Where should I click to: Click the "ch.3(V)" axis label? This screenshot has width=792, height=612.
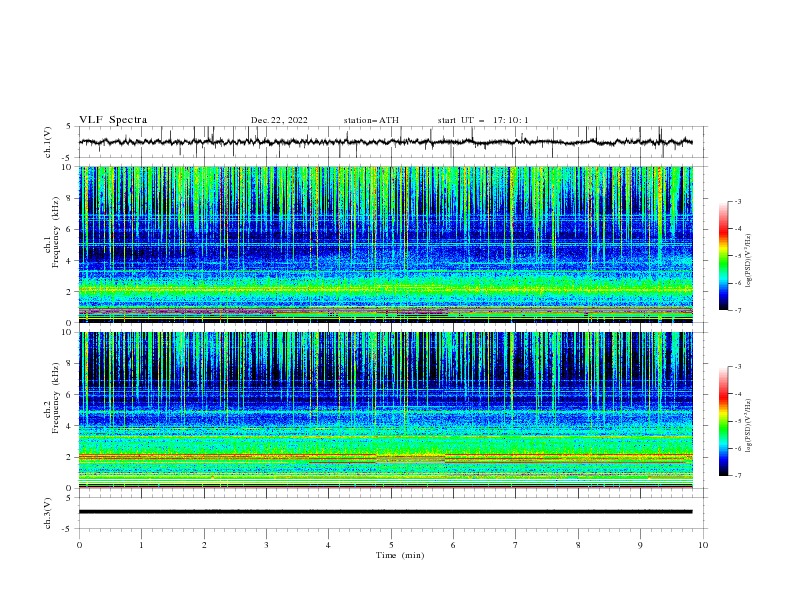click(48, 513)
